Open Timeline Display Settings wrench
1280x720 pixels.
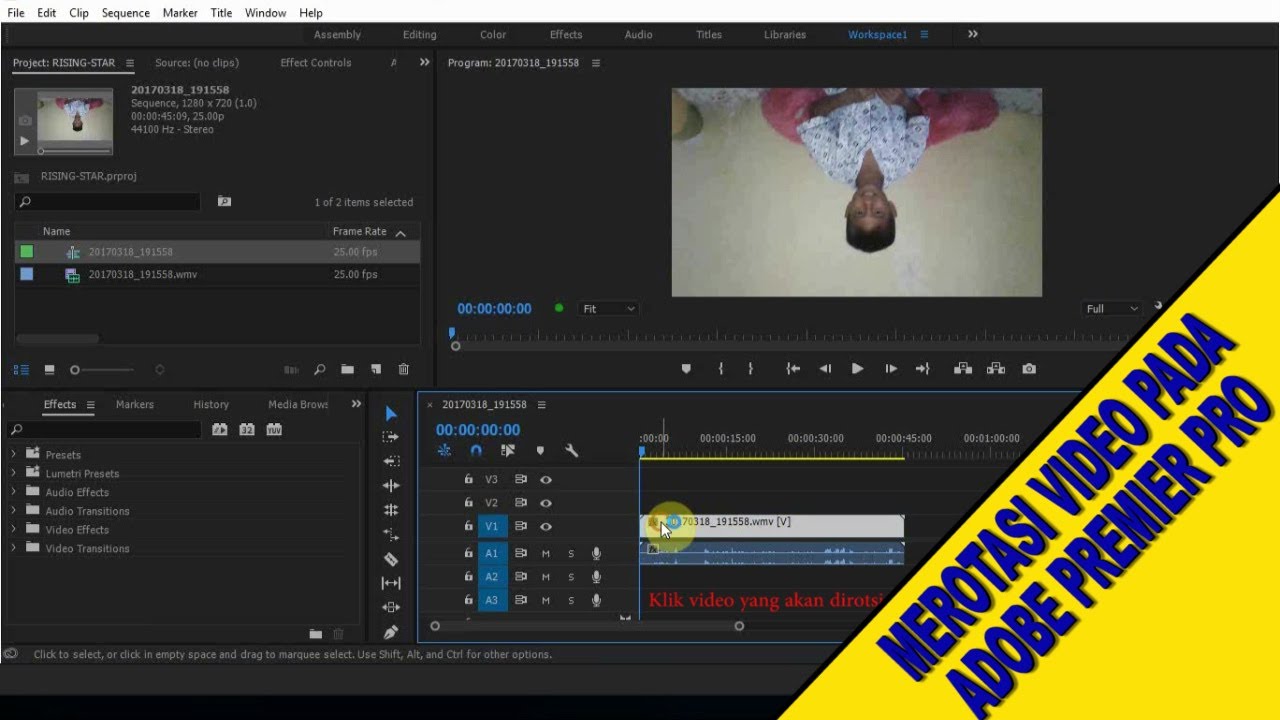coord(572,451)
